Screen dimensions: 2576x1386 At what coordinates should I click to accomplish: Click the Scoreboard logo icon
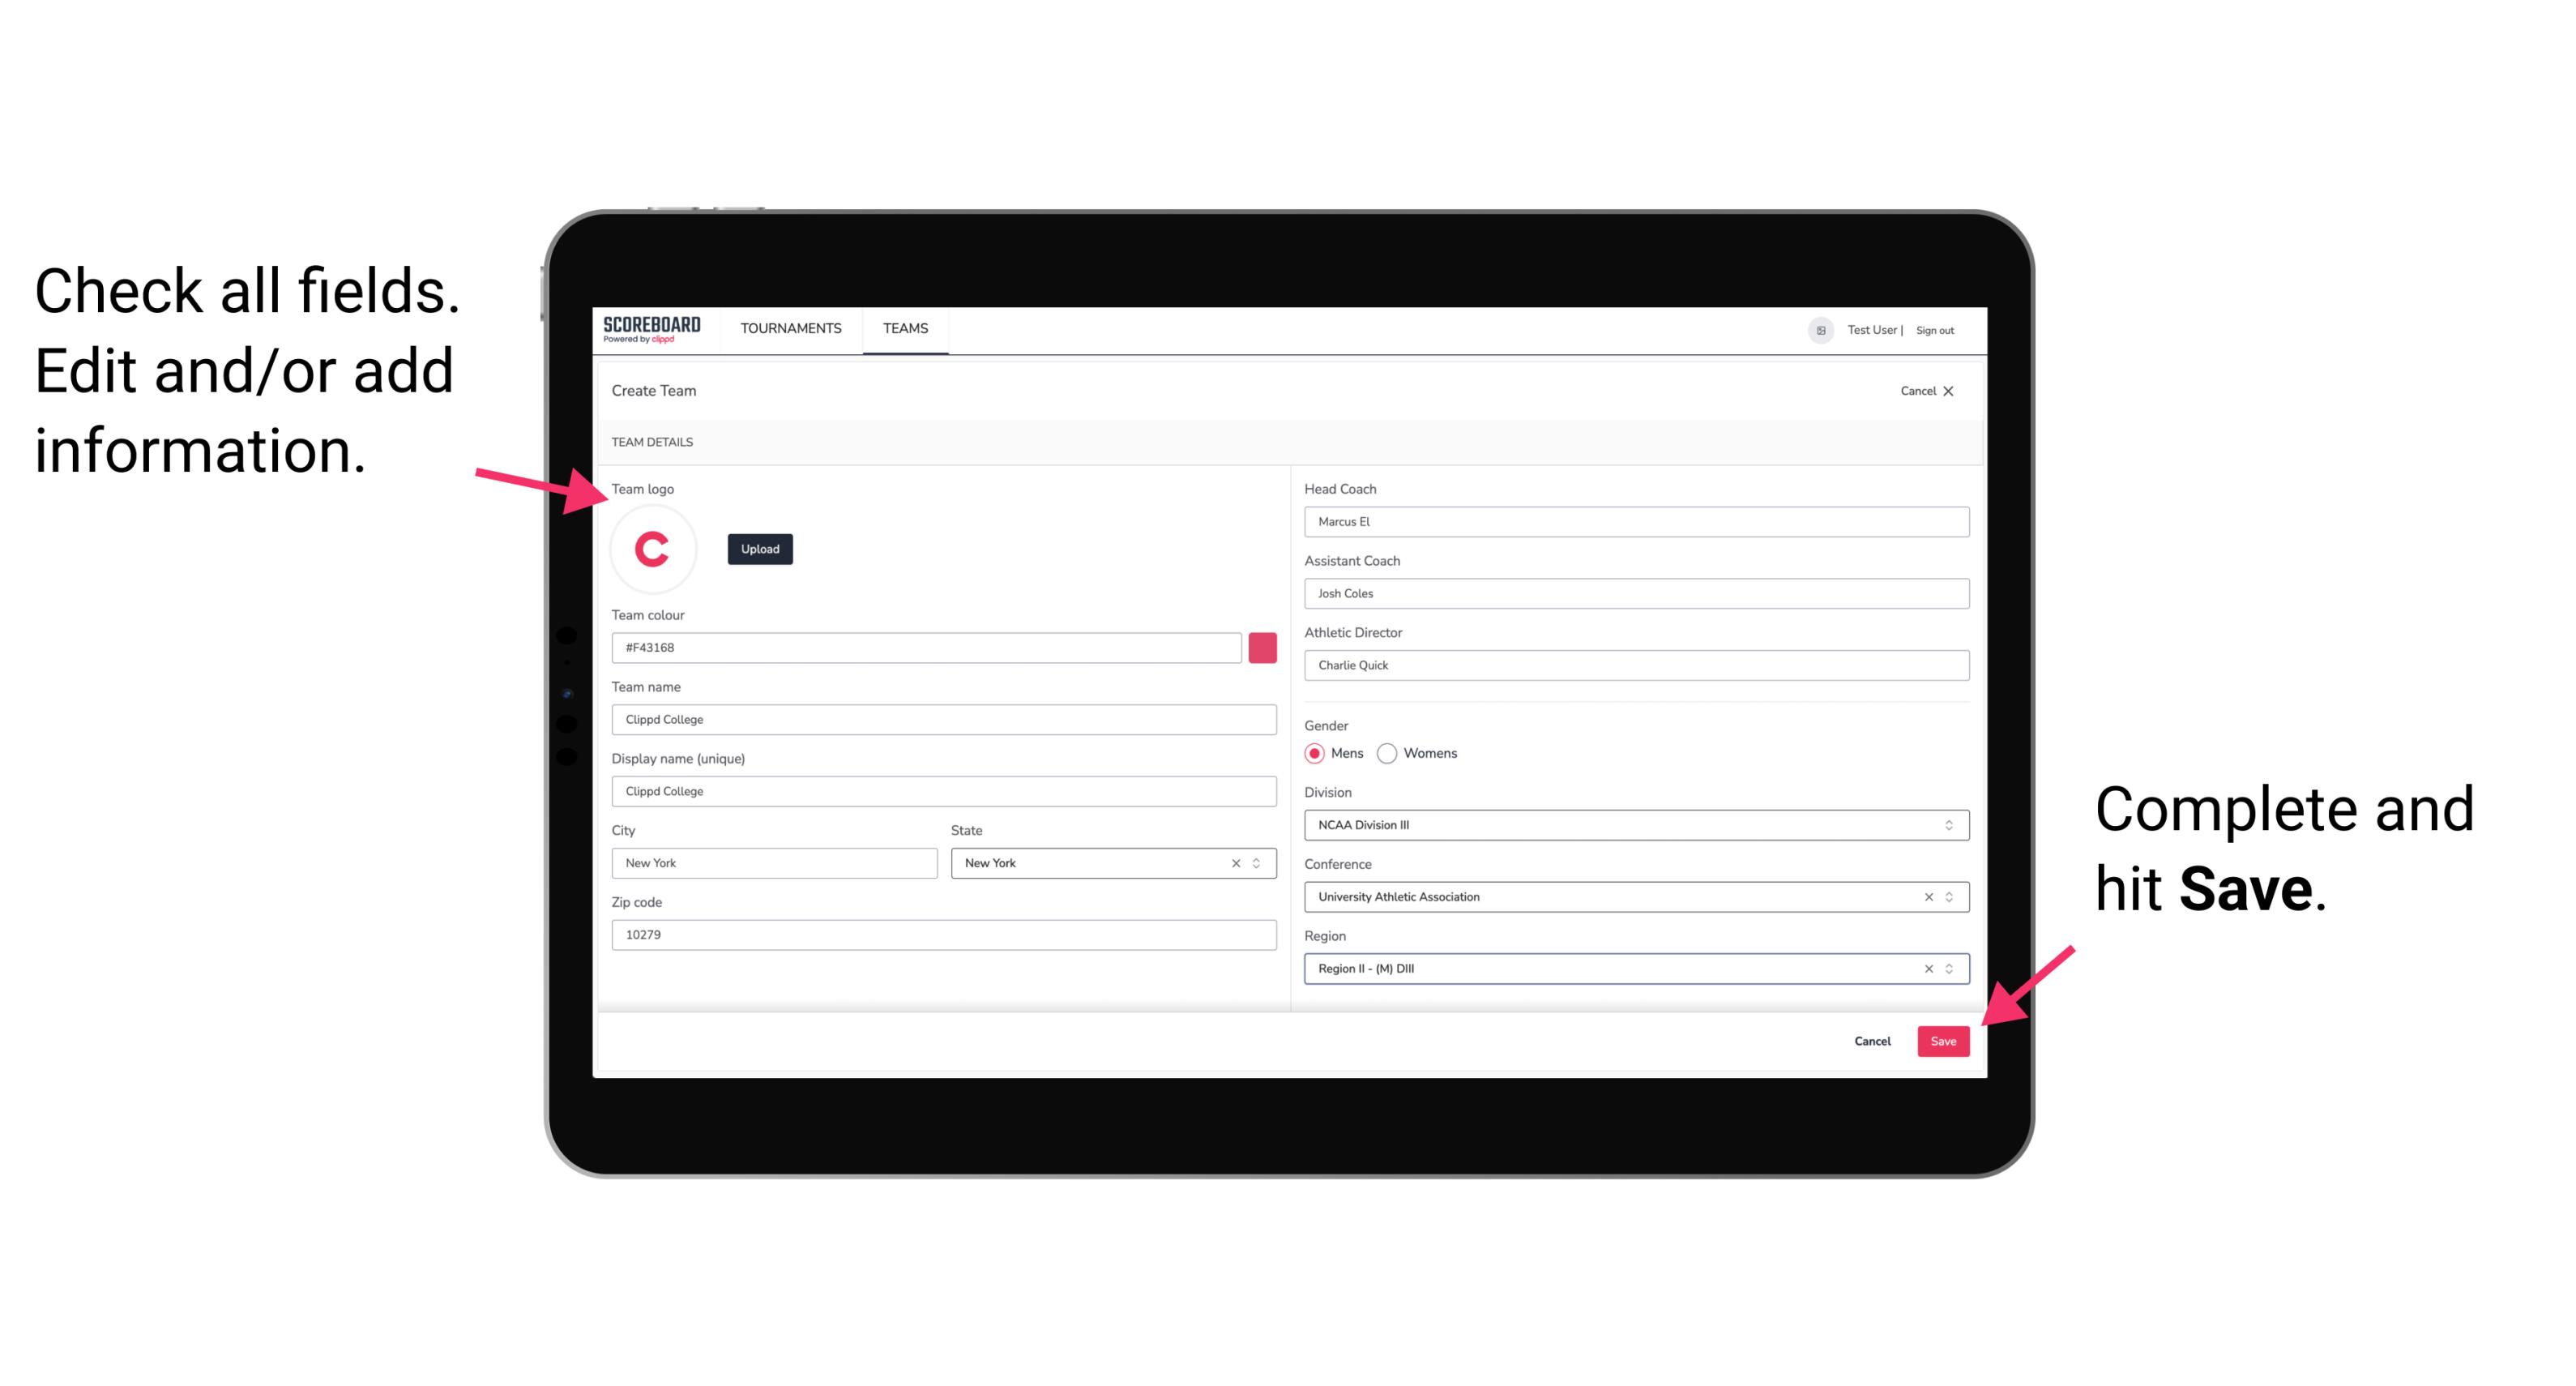(x=651, y=327)
